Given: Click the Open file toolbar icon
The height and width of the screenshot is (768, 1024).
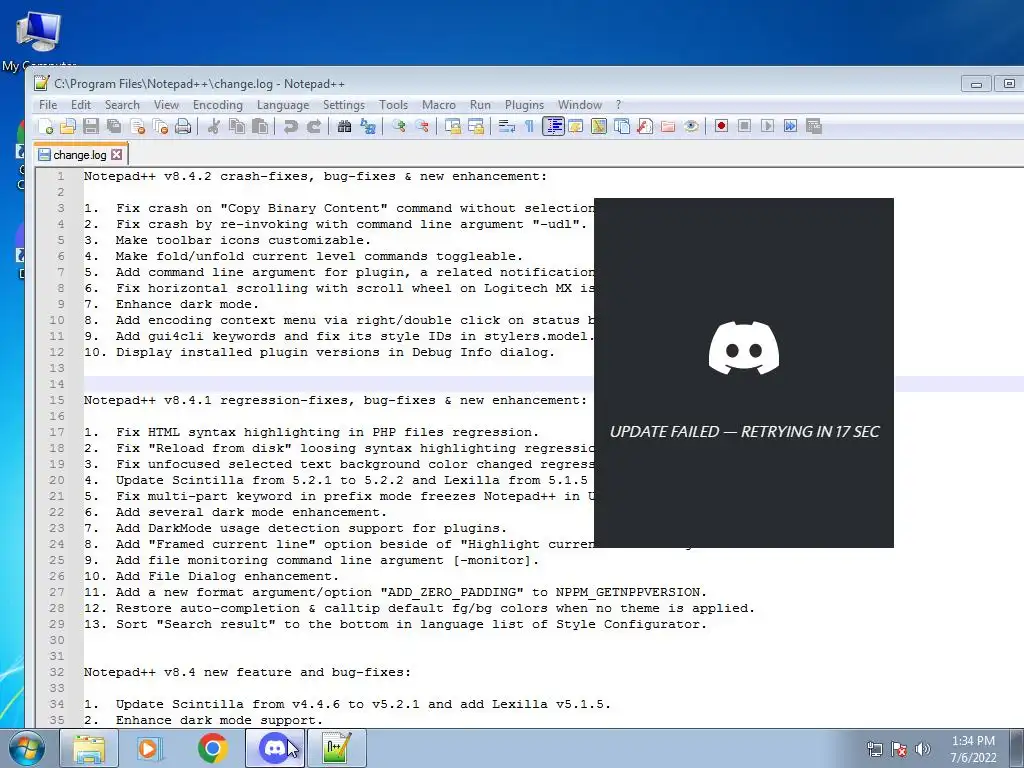Looking at the screenshot, I should [x=68, y=126].
